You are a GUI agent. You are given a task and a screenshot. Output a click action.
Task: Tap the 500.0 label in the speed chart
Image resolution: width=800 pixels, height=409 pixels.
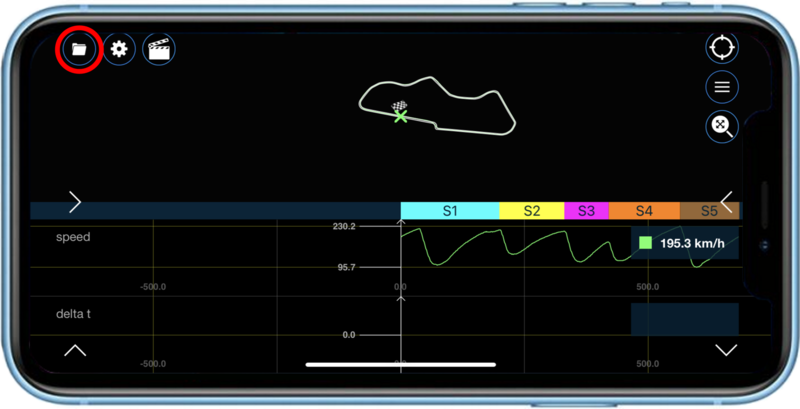pos(648,287)
